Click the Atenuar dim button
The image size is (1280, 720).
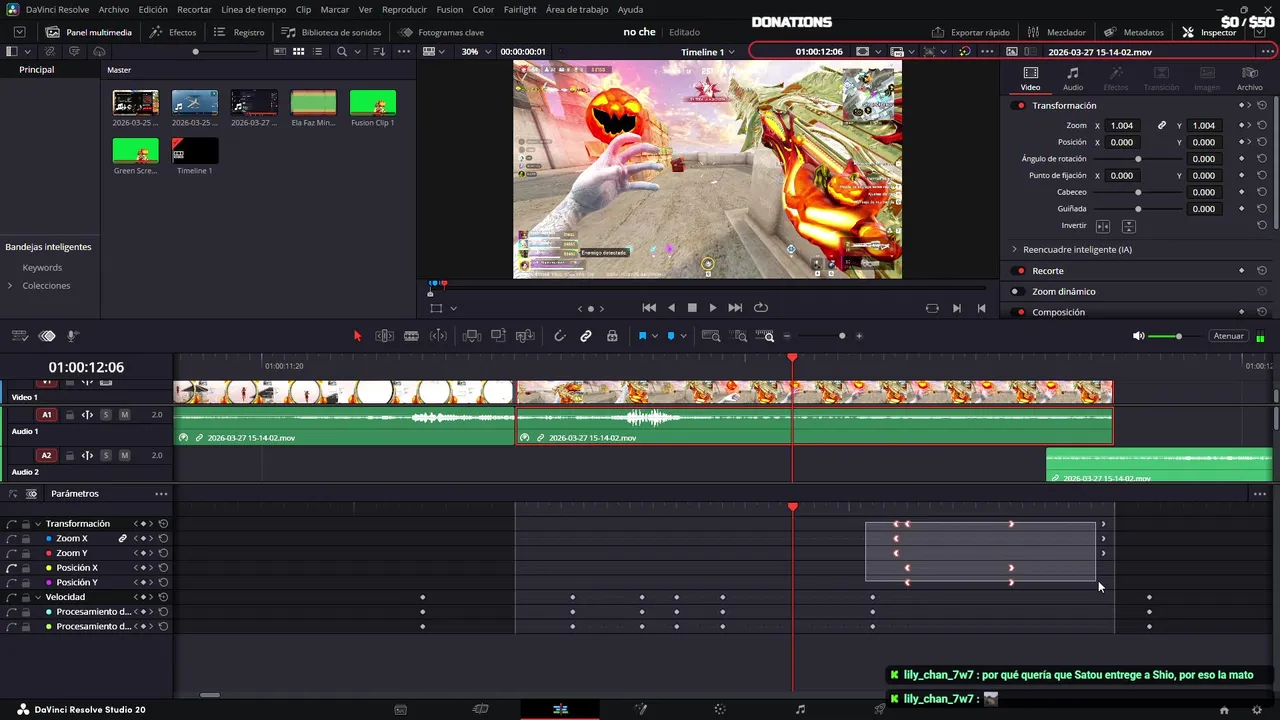point(1228,336)
